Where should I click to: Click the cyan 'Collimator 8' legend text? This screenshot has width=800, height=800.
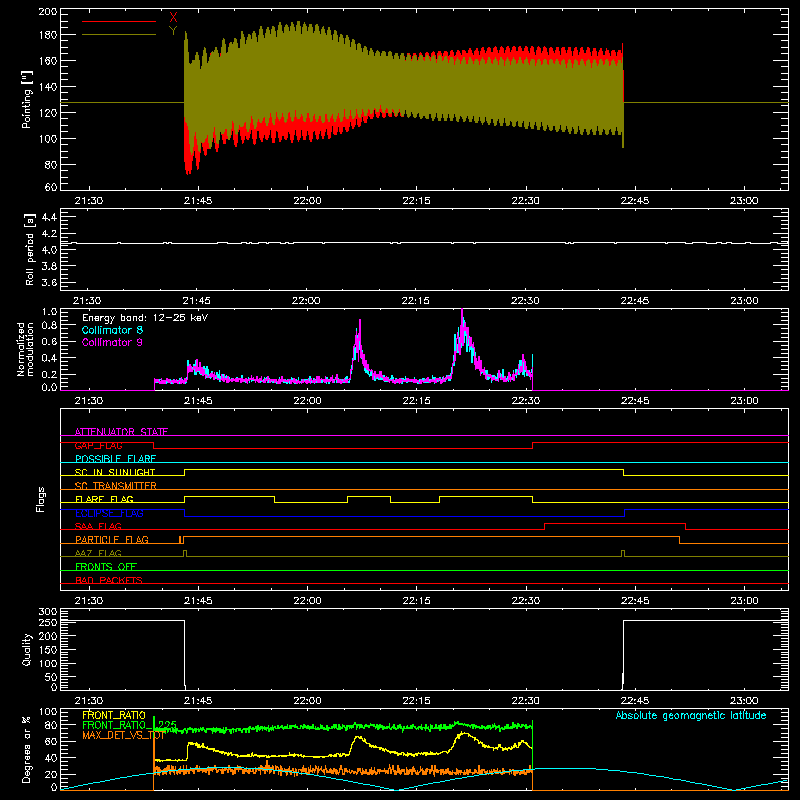tap(112, 330)
